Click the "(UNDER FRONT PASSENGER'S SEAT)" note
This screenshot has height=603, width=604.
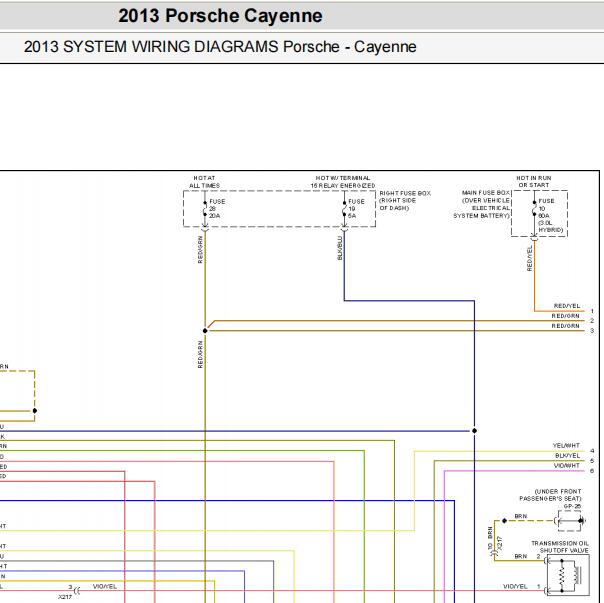click(550, 495)
